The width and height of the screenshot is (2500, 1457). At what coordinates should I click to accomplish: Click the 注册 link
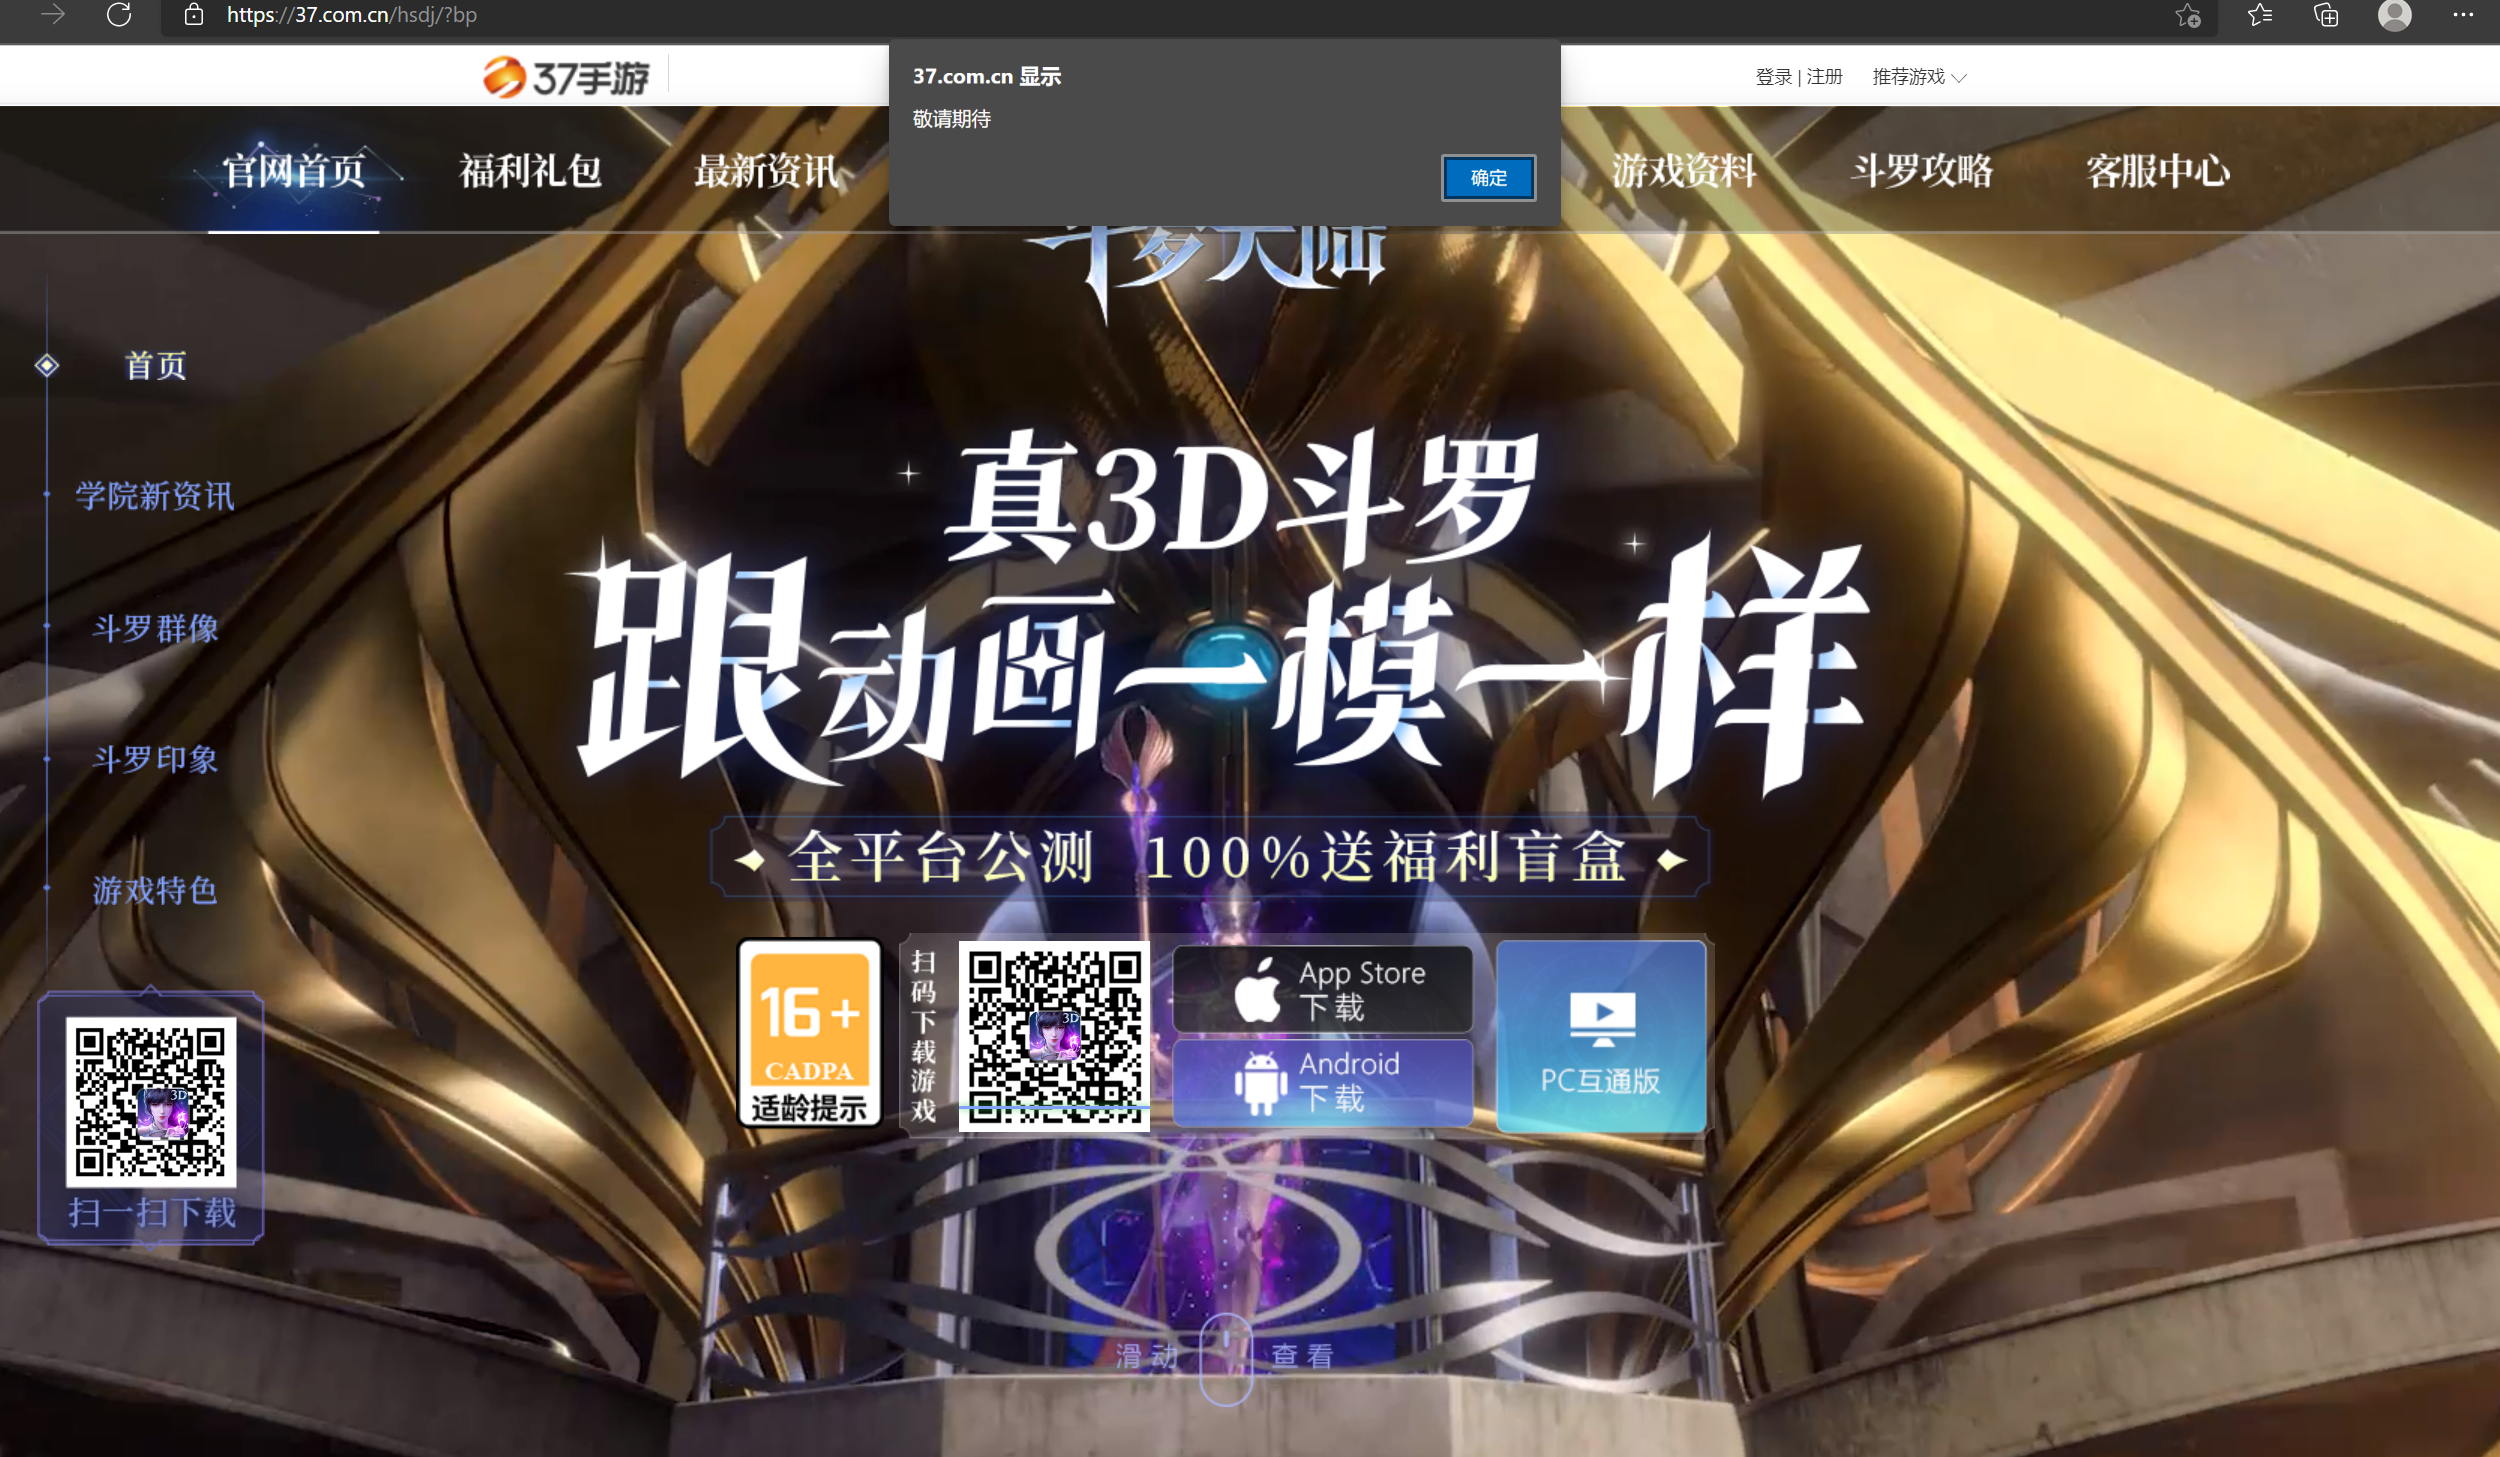click(x=1824, y=77)
